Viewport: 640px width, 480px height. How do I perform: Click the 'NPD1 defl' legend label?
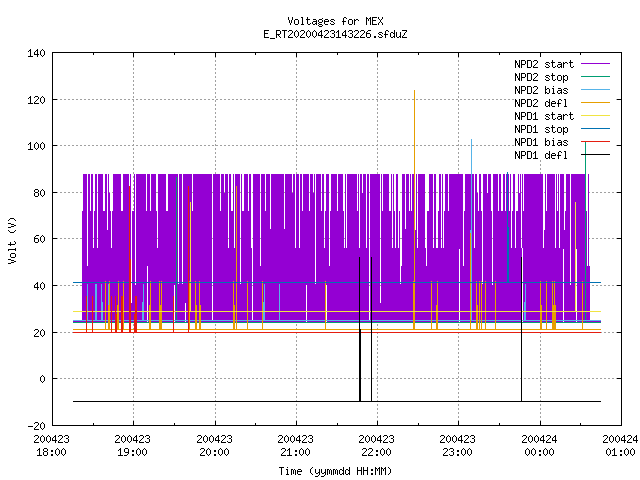541,156
